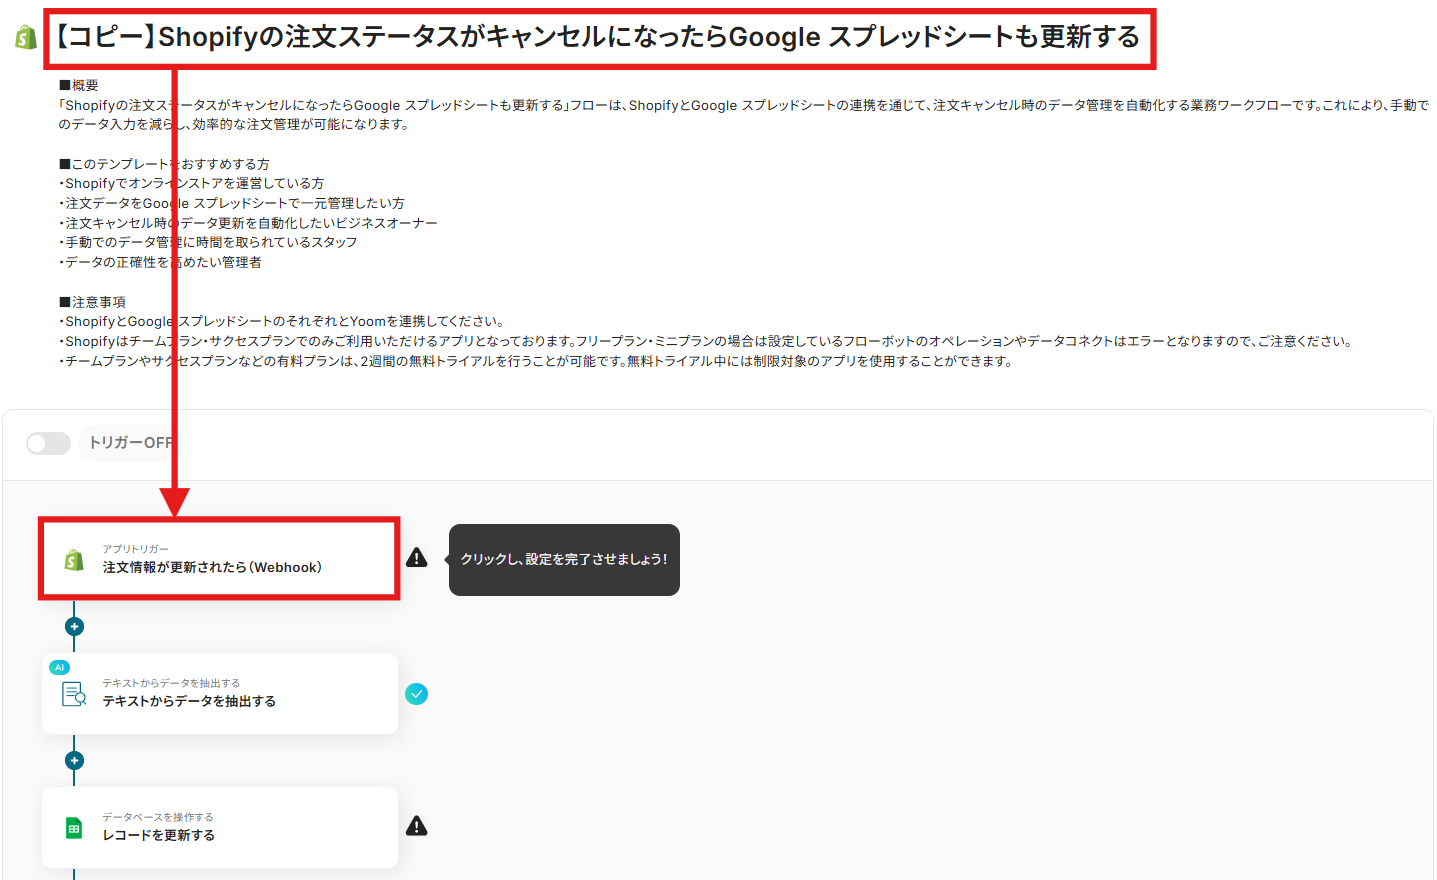Click the warning icon beside 注文情報が更新されたら
The width and height of the screenshot is (1437, 880).
coord(417,558)
